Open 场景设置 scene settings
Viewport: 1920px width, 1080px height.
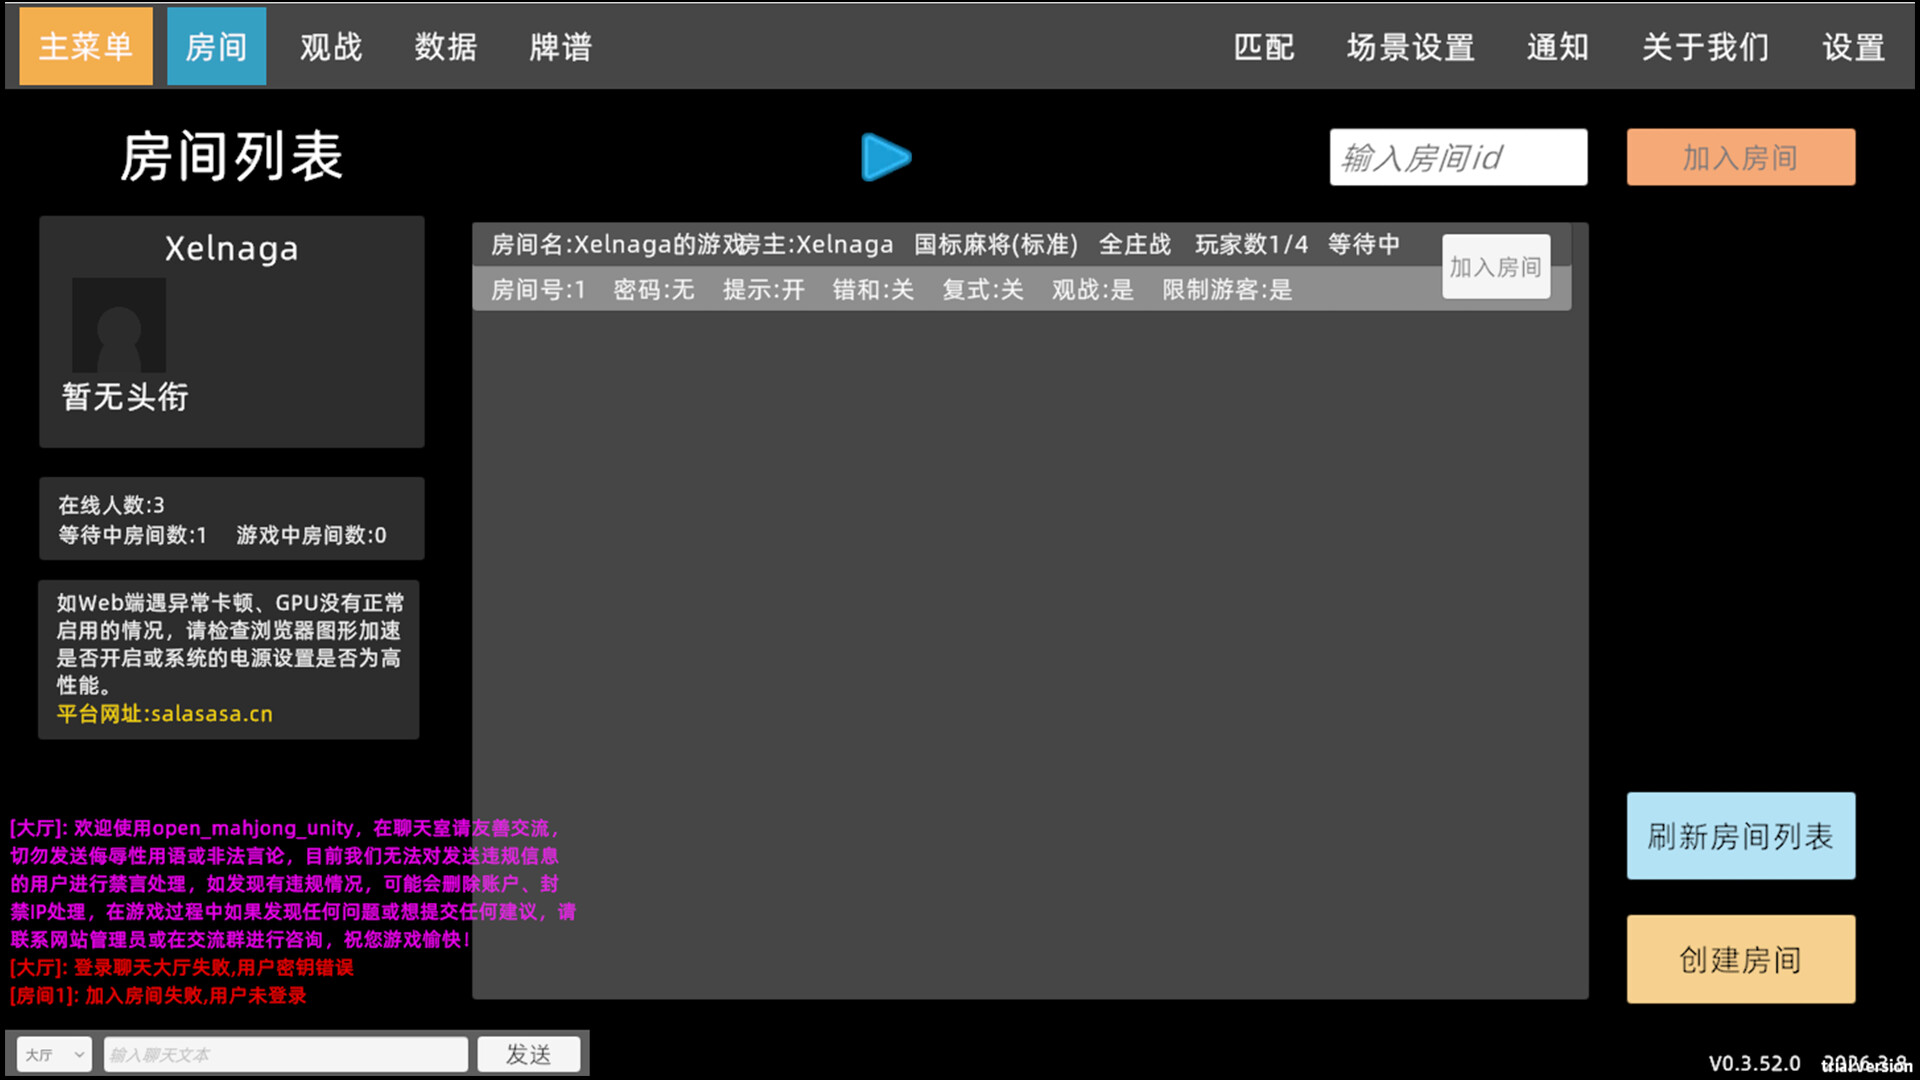tap(1410, 46)
